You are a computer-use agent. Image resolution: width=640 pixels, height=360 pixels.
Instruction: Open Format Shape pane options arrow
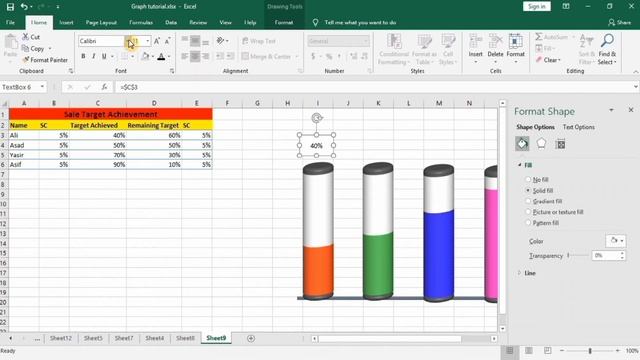coord(611,110)
